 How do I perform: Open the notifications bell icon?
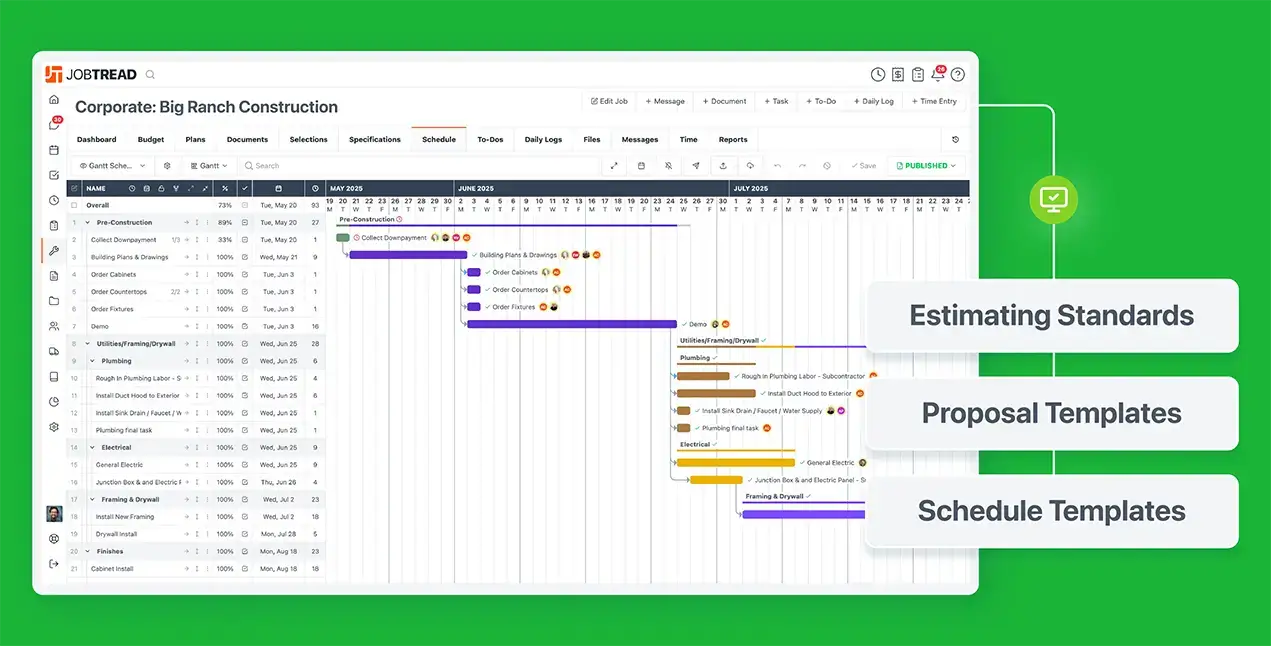tap(938, 75)
